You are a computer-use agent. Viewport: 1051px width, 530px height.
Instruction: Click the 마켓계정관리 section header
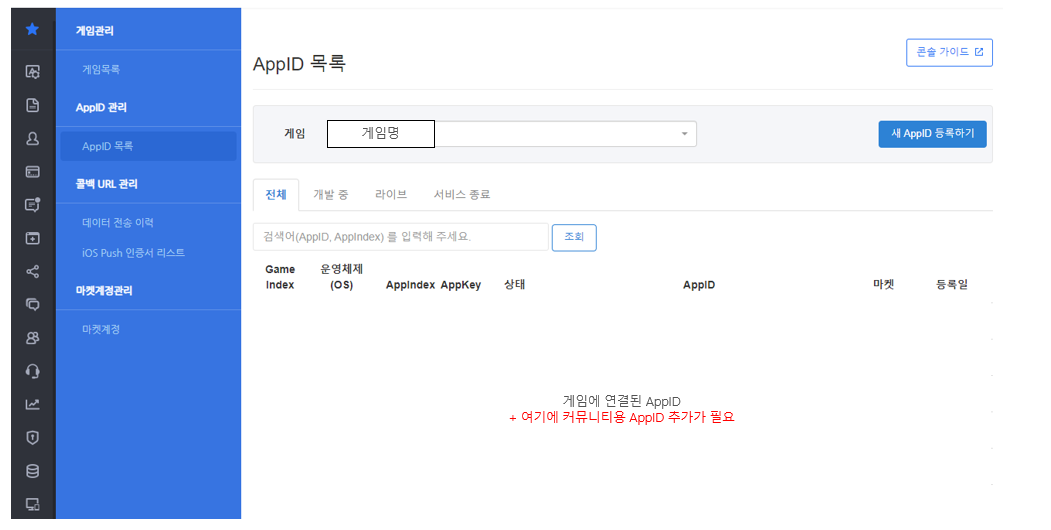click(x=104, y=290)
